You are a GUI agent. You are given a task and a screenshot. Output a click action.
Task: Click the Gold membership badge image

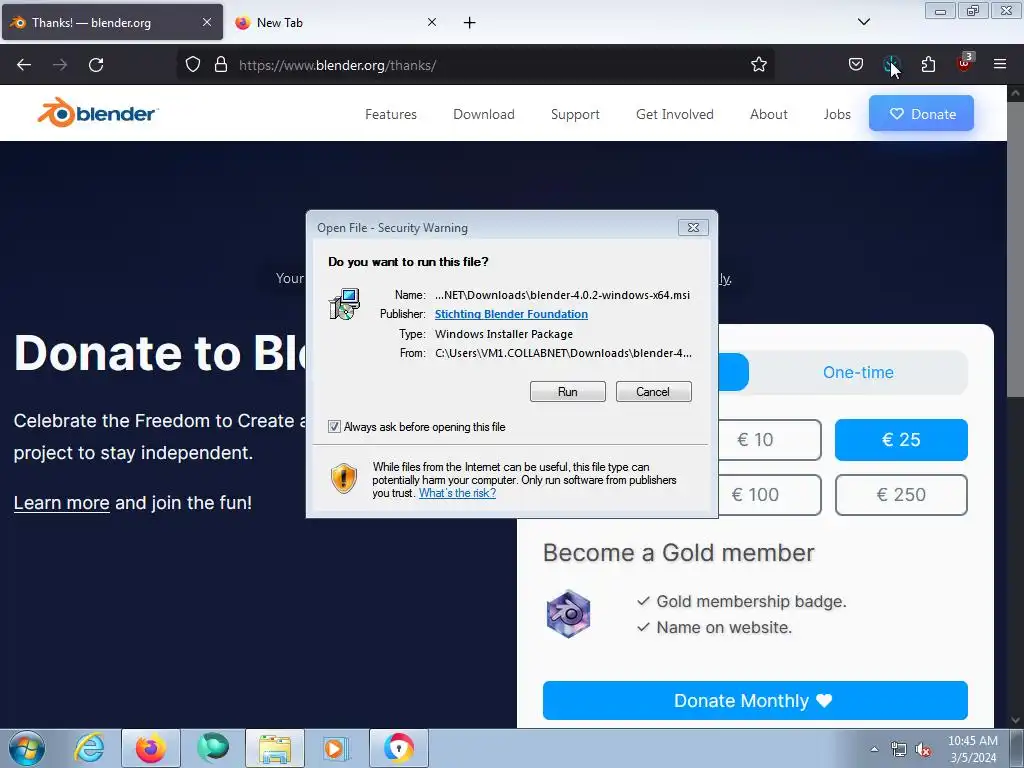pyautogui.click(x=568, y=614)
